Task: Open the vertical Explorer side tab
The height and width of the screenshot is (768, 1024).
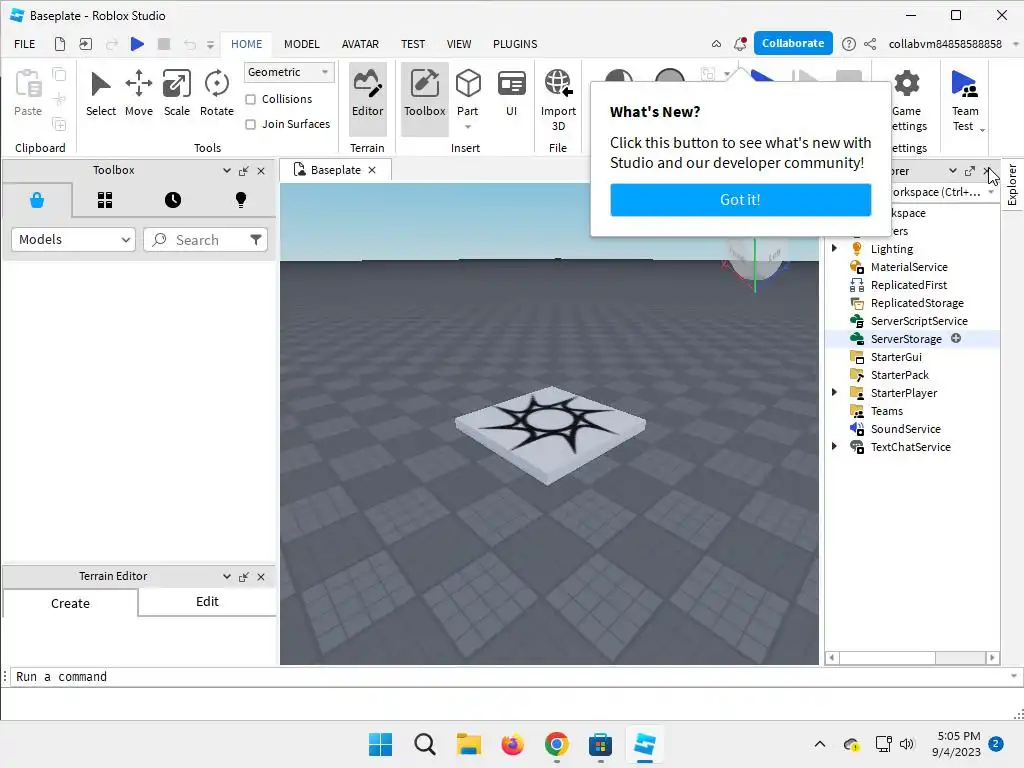Action: click(1012, 185)
